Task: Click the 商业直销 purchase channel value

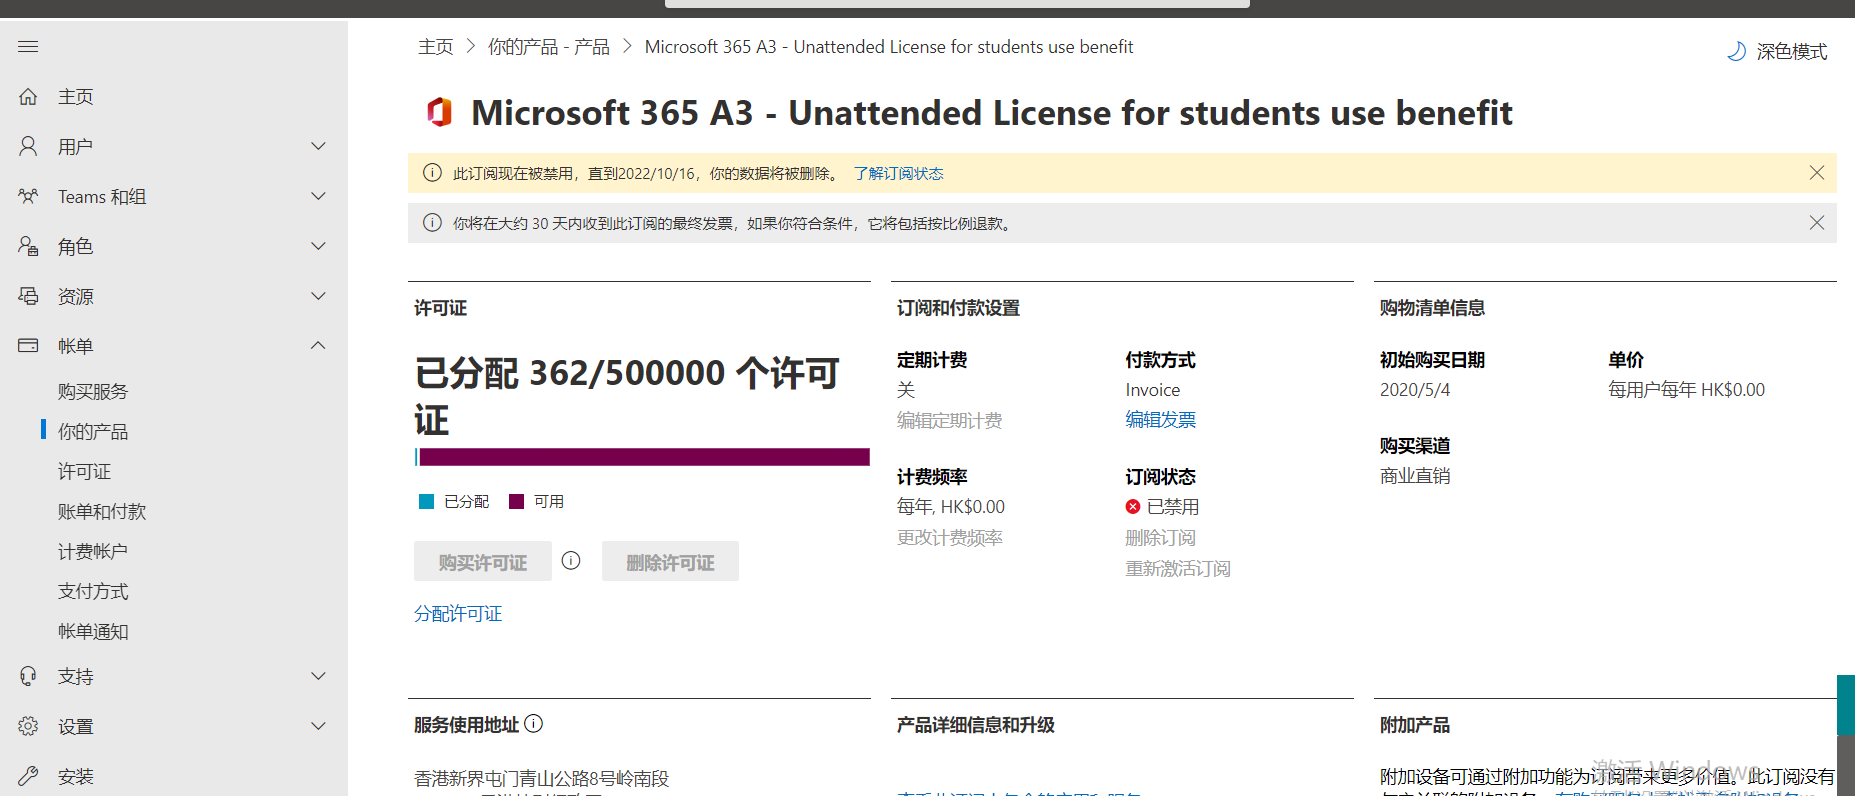Action: point(1415,476)
